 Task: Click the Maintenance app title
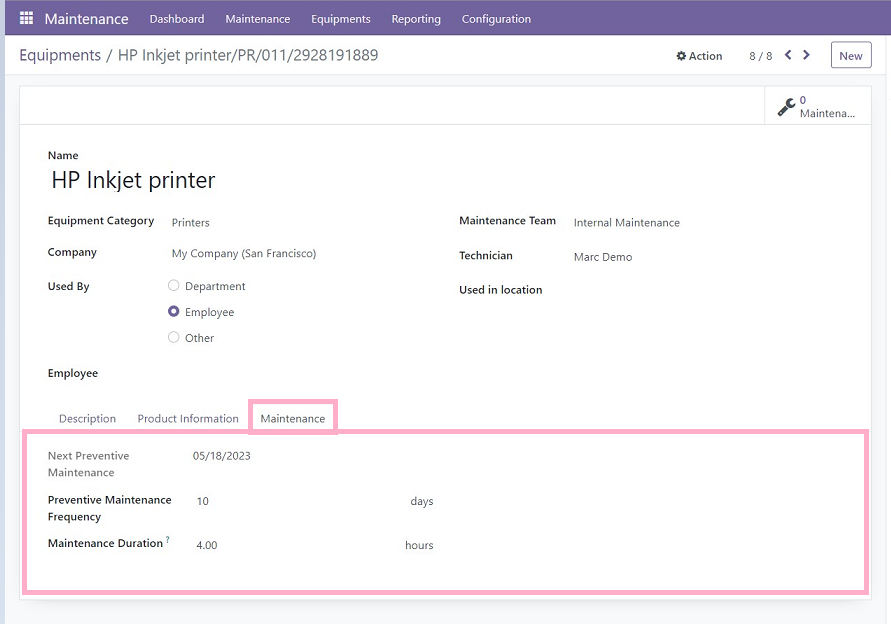86,19
